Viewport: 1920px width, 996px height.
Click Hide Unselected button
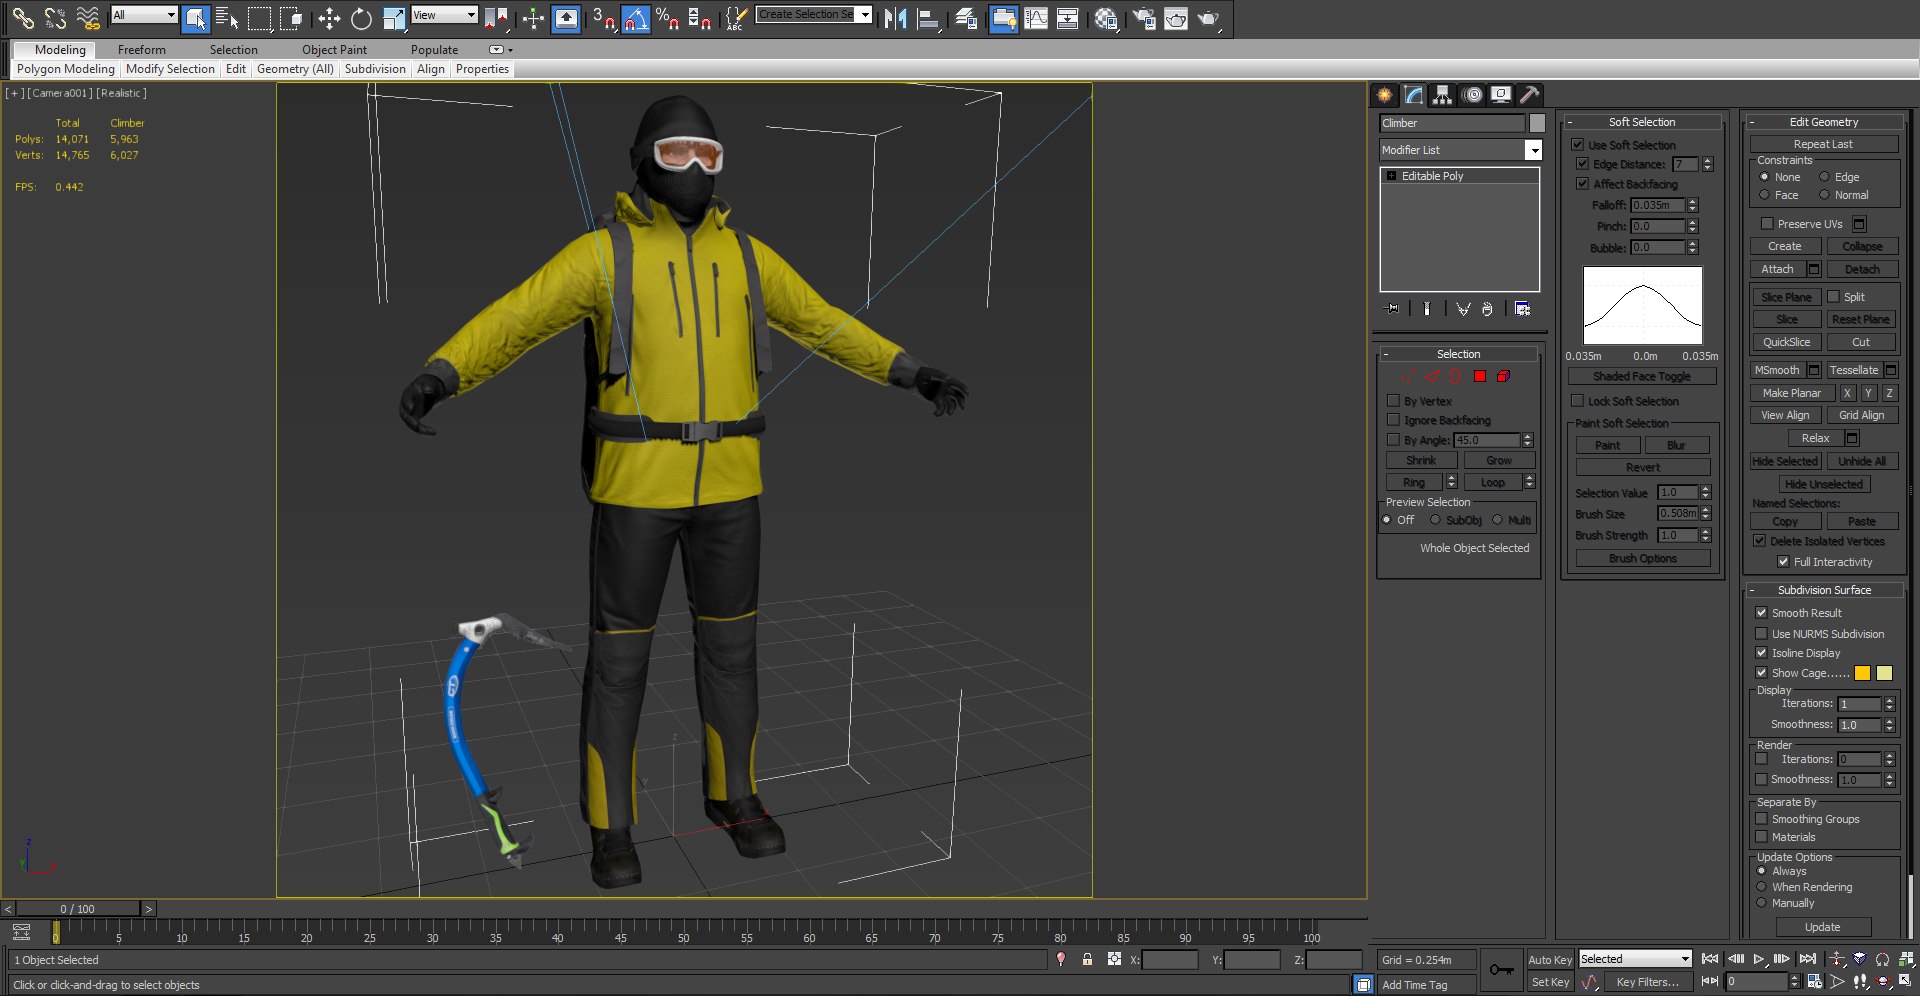tap(1823, 484)
